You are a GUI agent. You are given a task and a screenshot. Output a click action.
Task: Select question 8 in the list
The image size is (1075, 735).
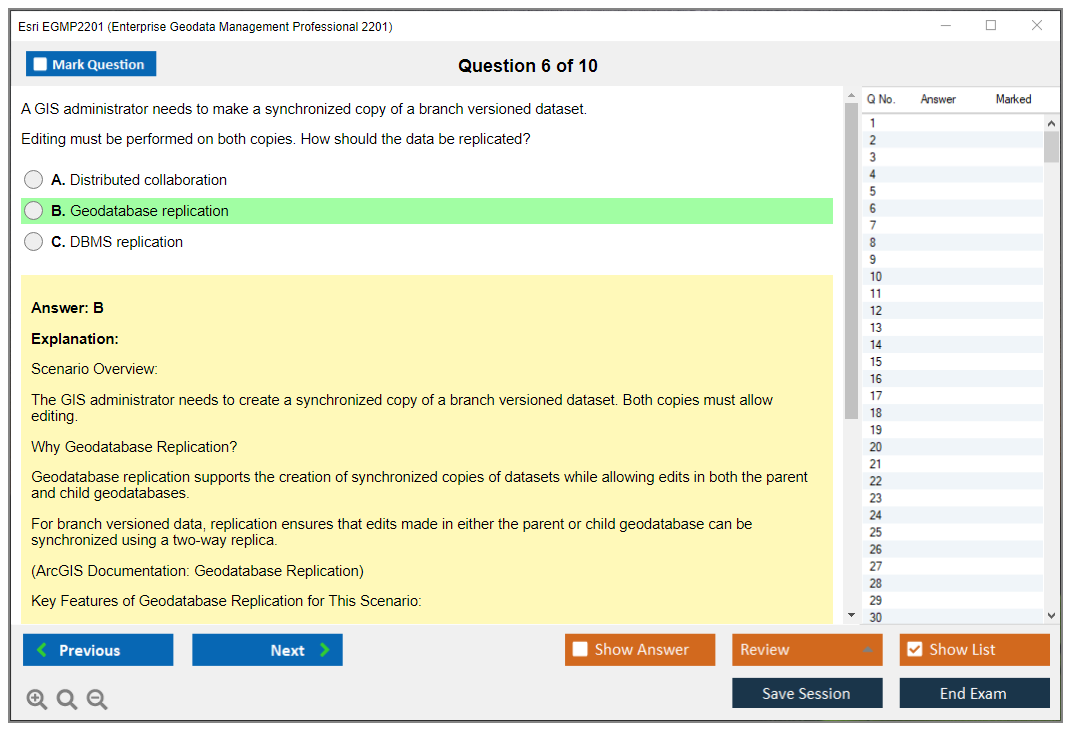(x=953, y=242)
